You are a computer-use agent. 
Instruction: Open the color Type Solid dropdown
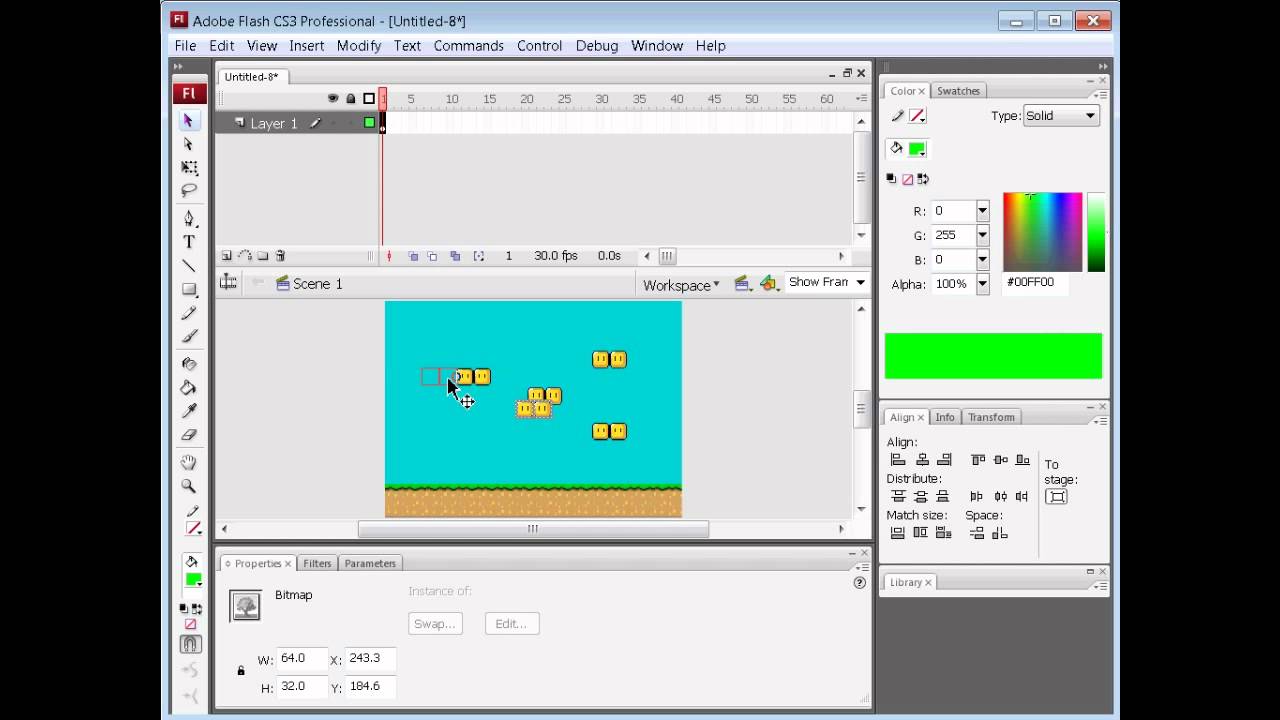(x=1061, y=116)
